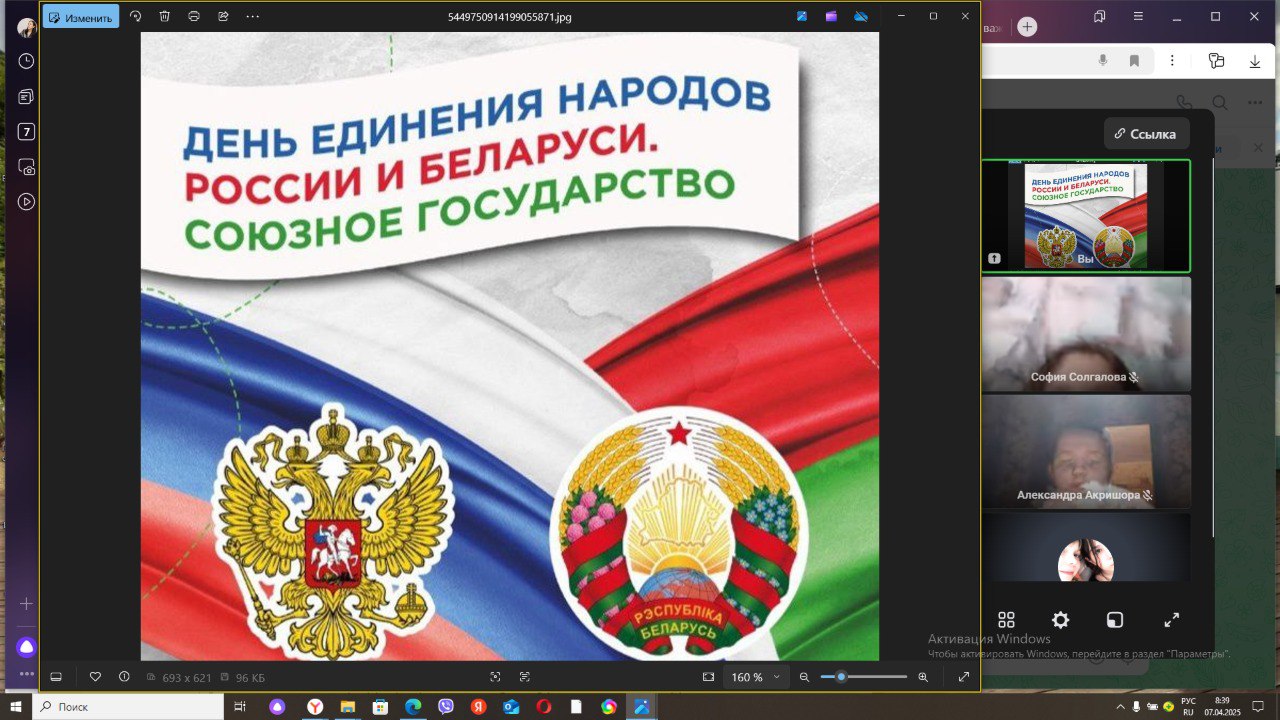The width and height of the screenshot is (1280, 720).
Task: Open the notification center icon
Action: [1258, 707]
